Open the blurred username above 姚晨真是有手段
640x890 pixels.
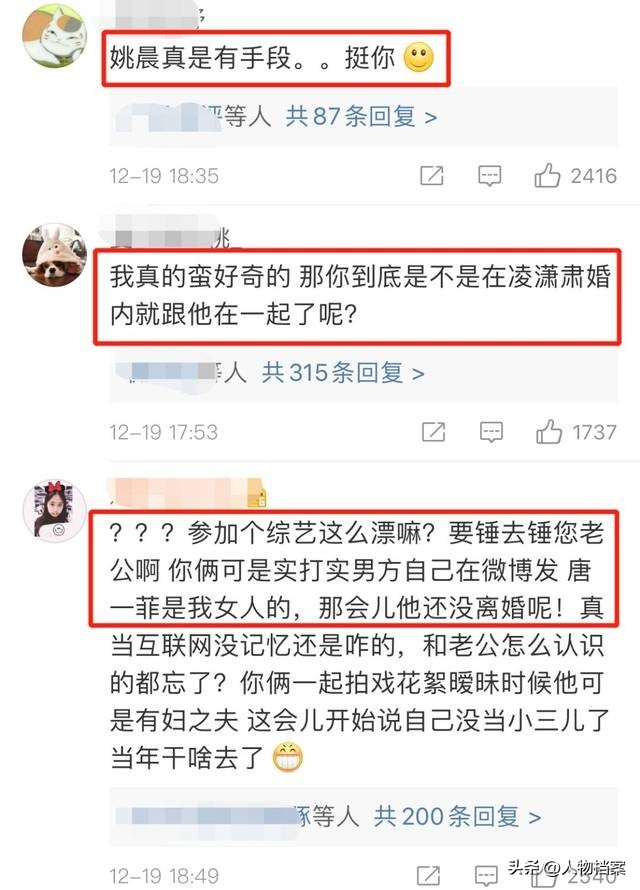coord(159,15)
